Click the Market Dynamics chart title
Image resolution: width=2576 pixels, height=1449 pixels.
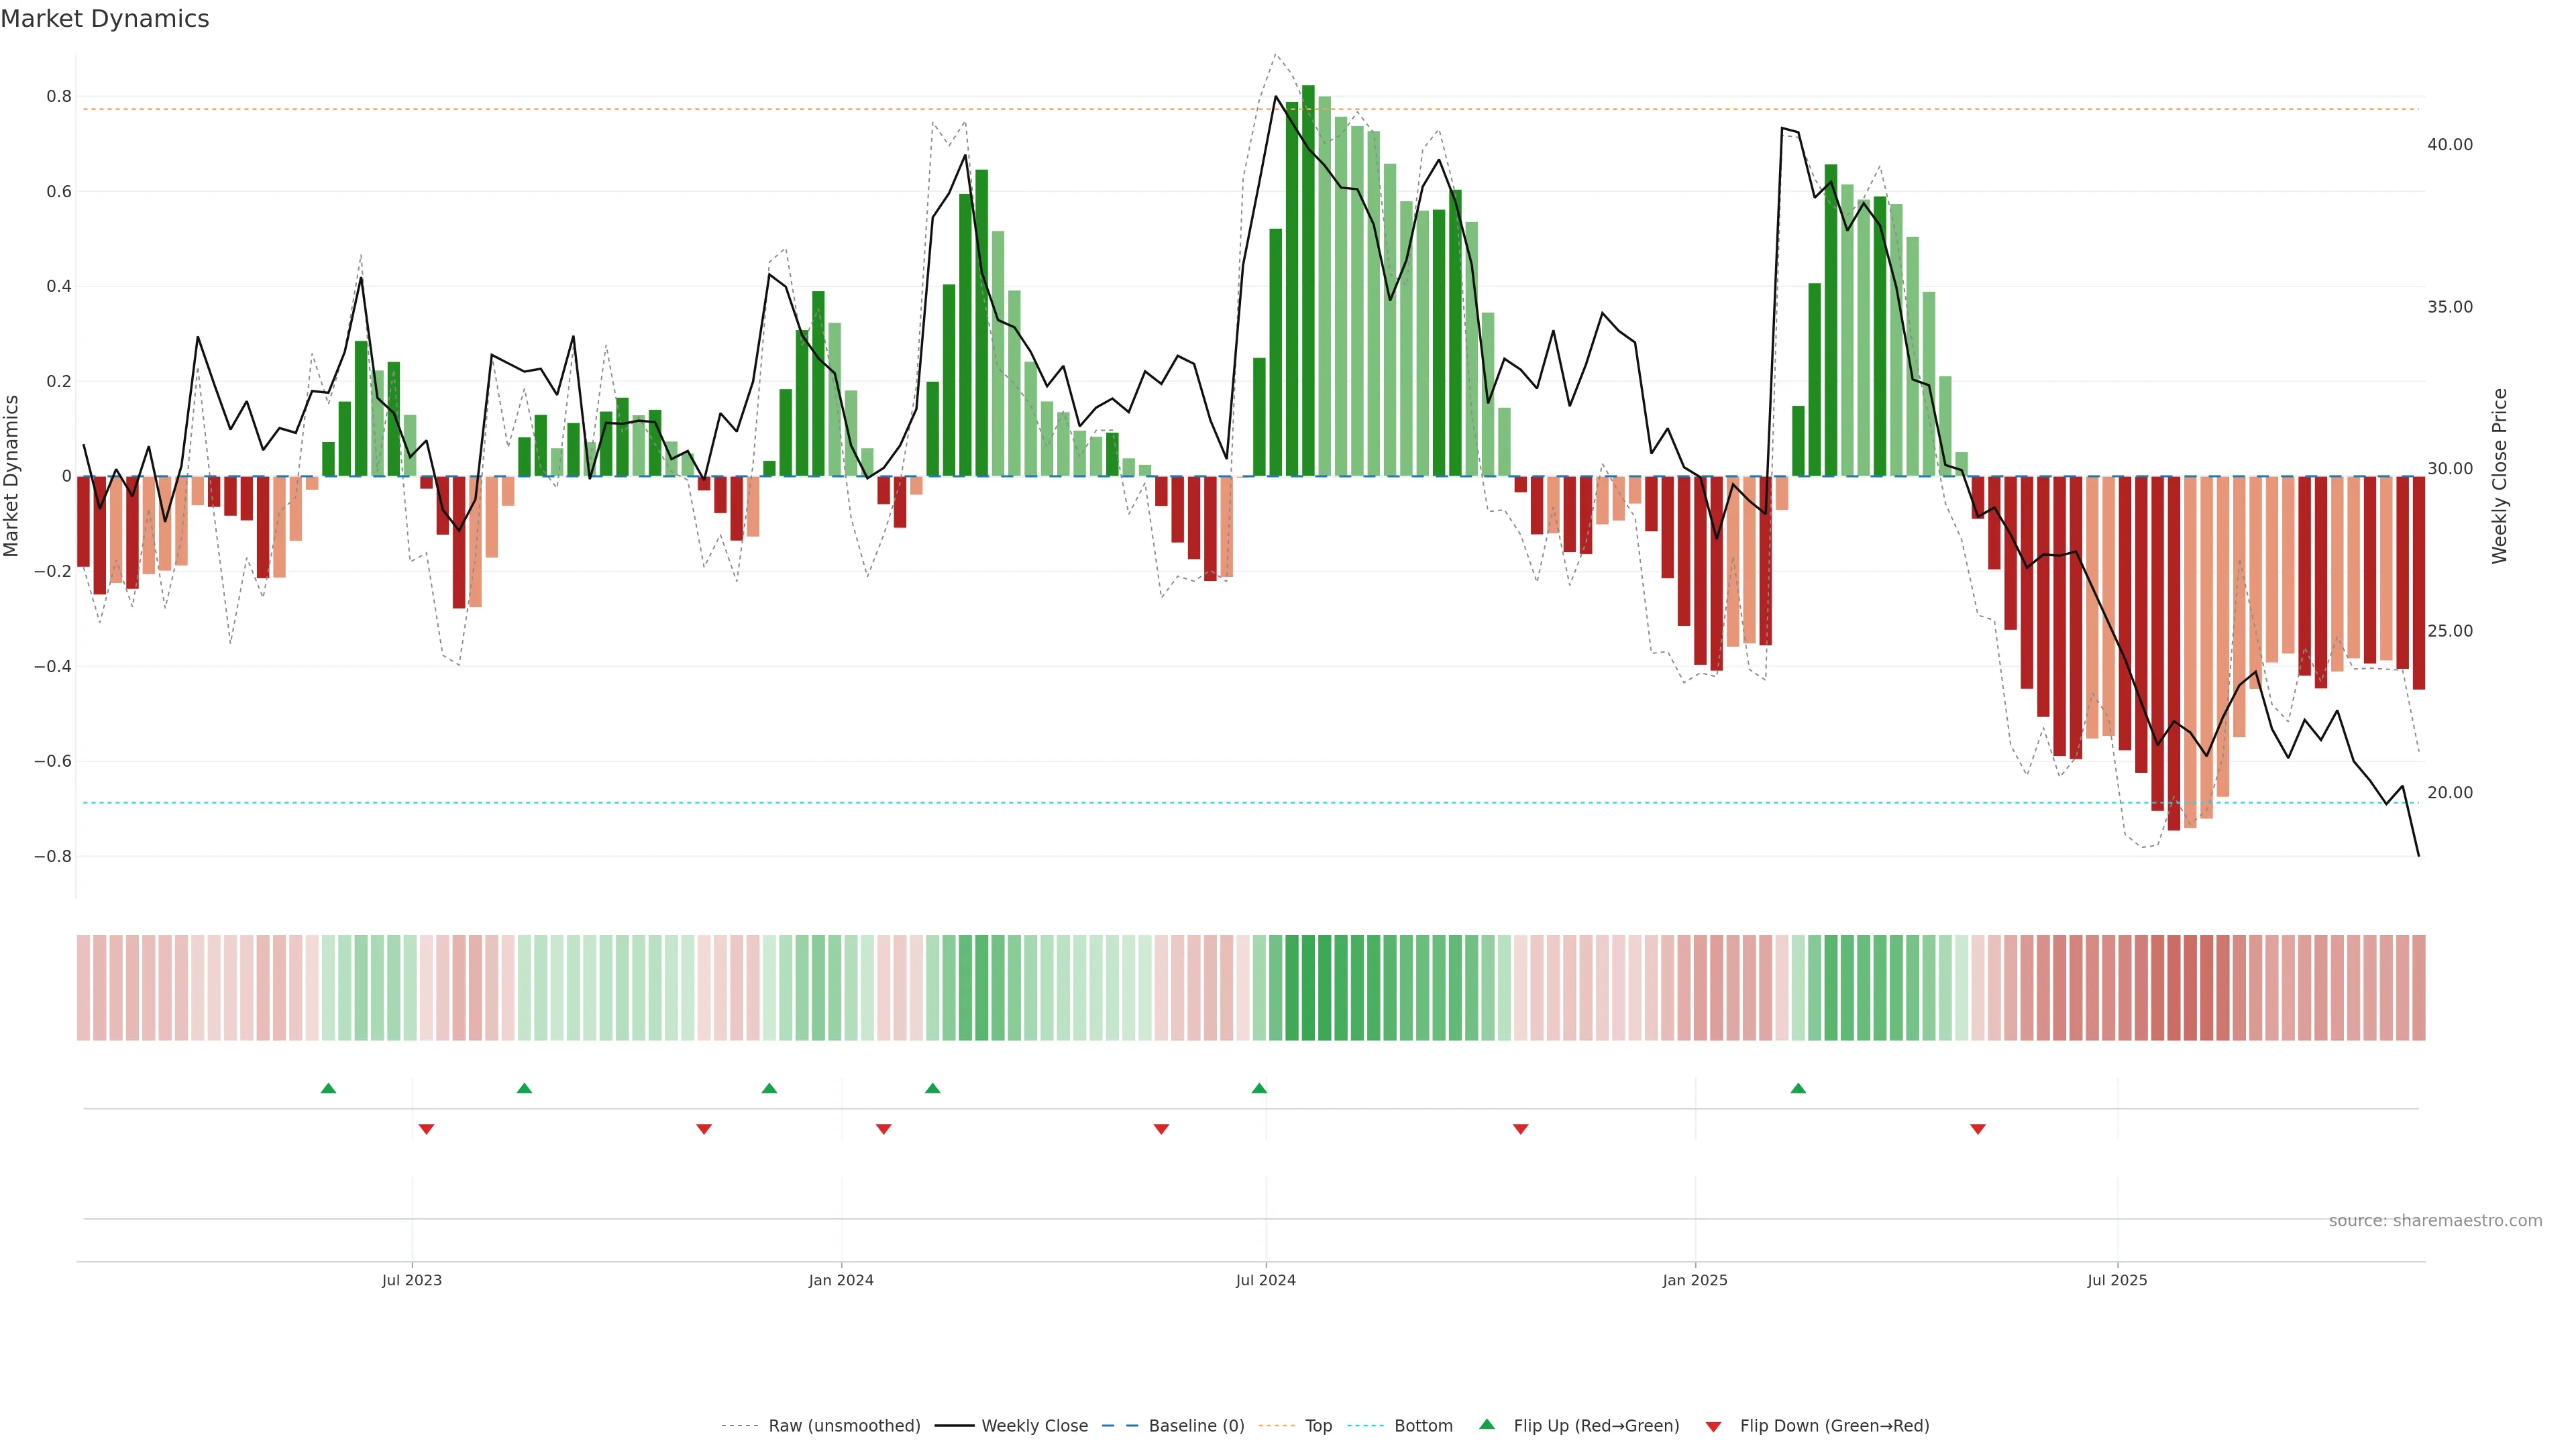tap(105, 19)
